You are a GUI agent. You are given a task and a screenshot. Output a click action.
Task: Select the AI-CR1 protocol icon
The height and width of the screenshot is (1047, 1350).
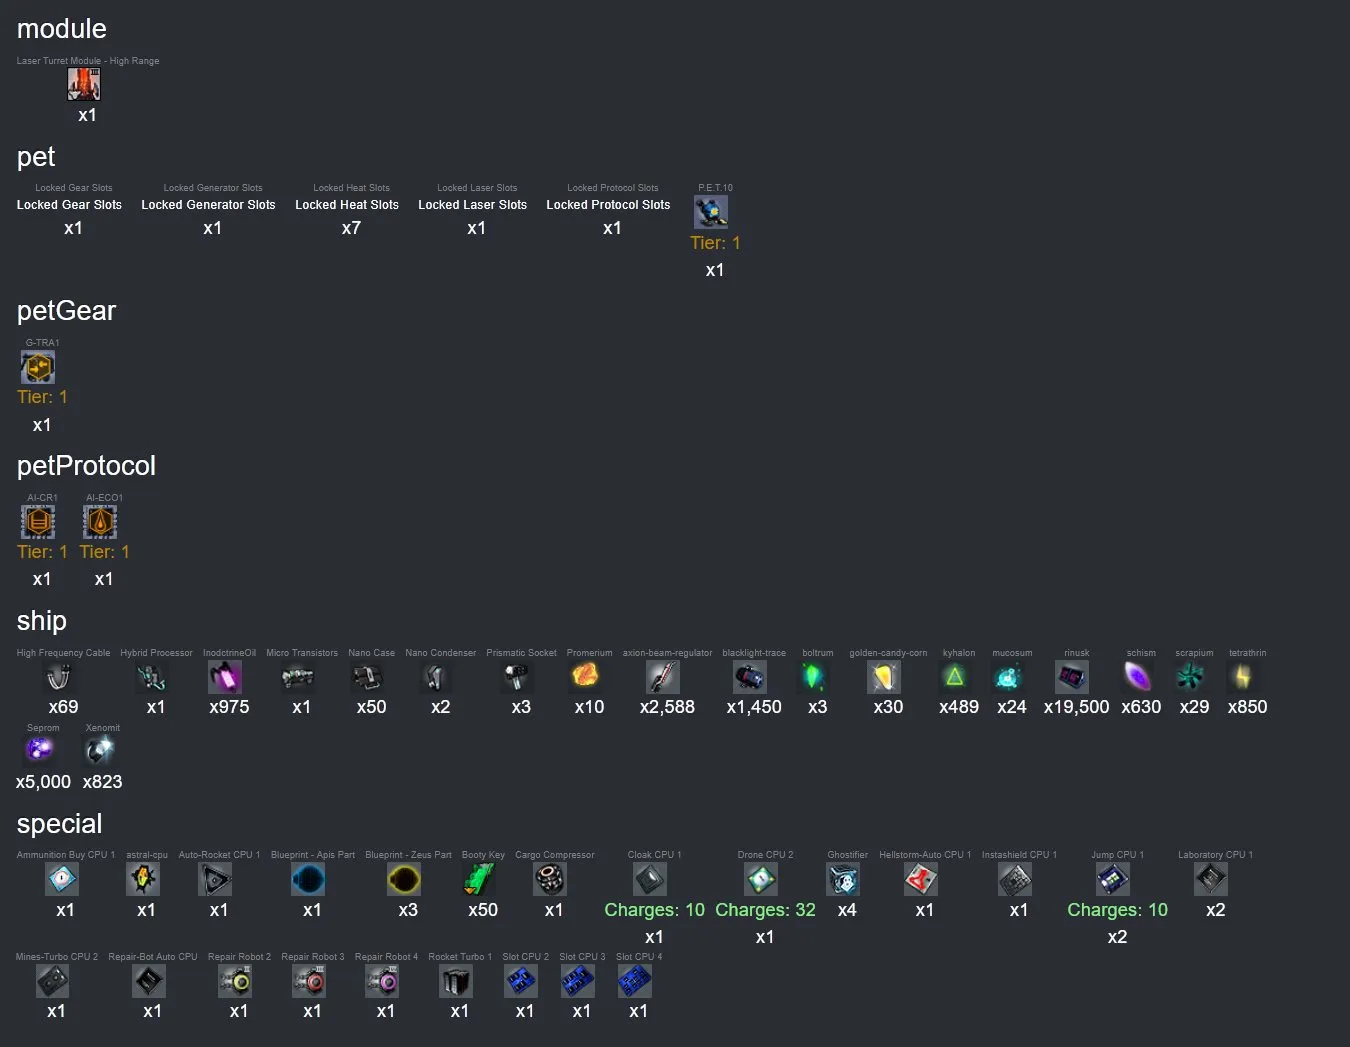pyautogui.click(x=38, y=521)
